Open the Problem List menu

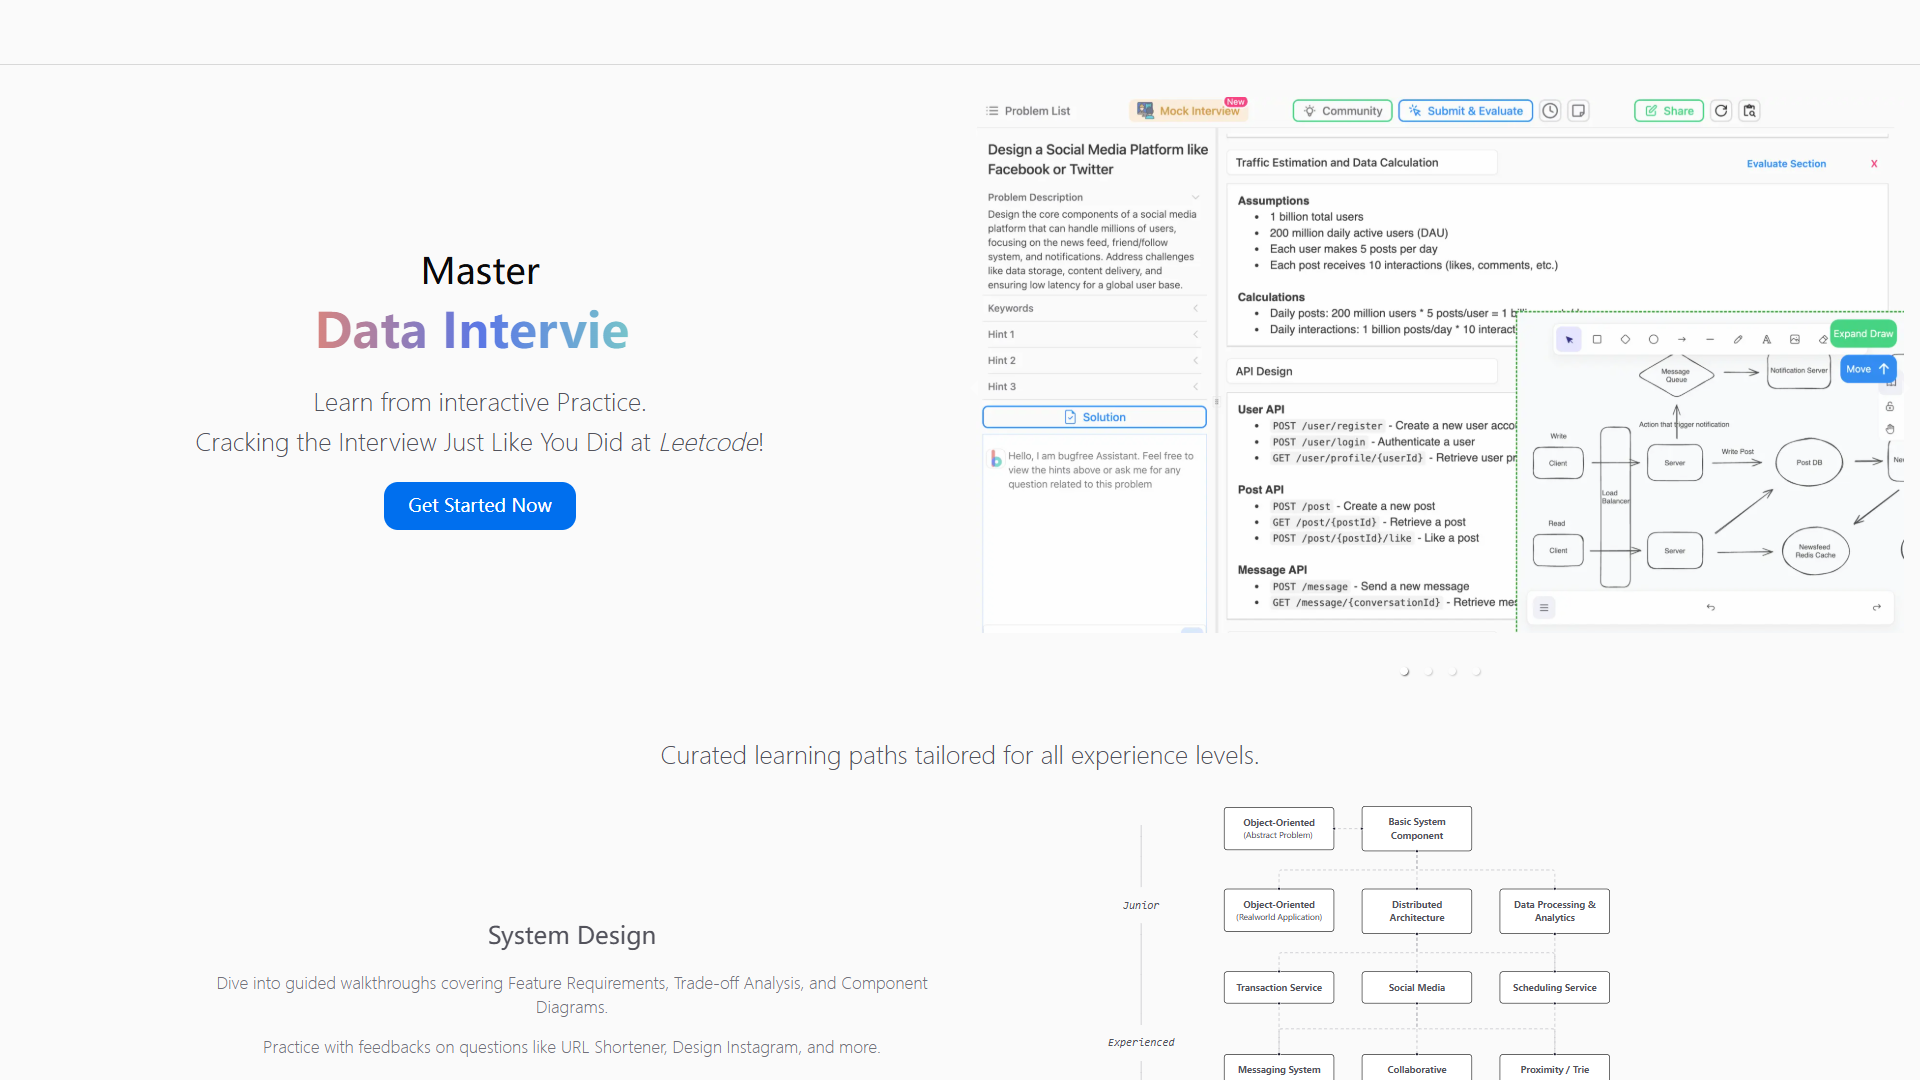(1028, 111)
